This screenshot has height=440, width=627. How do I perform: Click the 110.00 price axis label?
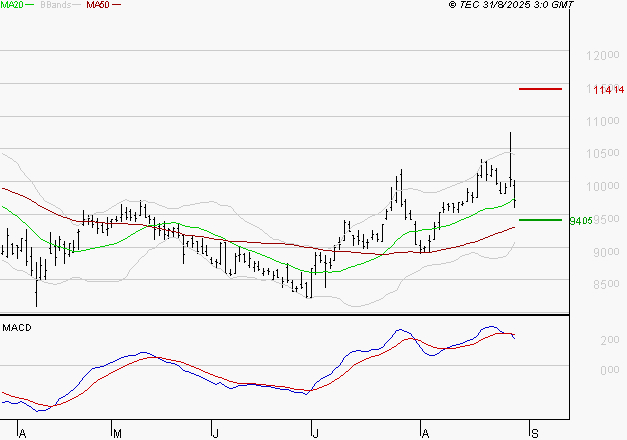(603, 121)
